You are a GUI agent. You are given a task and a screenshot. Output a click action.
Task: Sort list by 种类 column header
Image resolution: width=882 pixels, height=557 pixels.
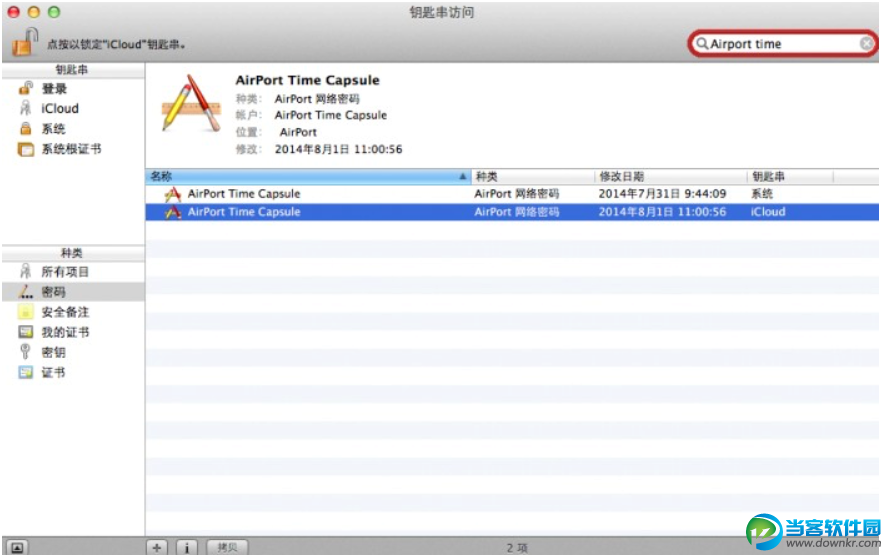(532, 177)
